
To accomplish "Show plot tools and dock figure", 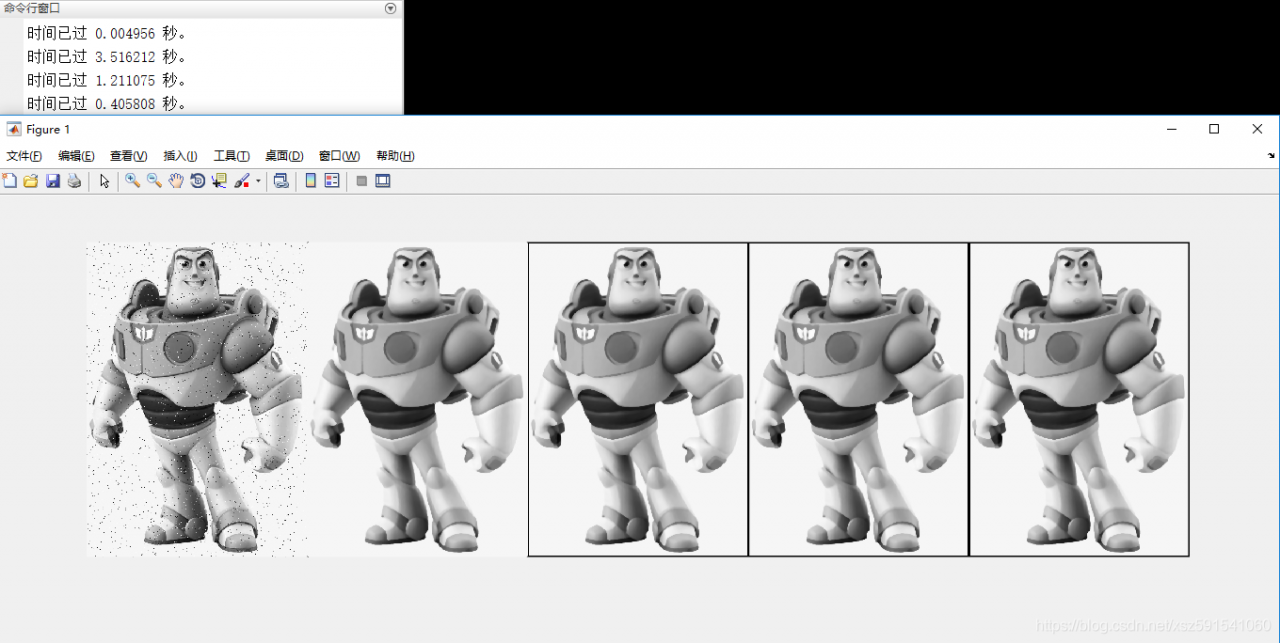I will [383, 181].
